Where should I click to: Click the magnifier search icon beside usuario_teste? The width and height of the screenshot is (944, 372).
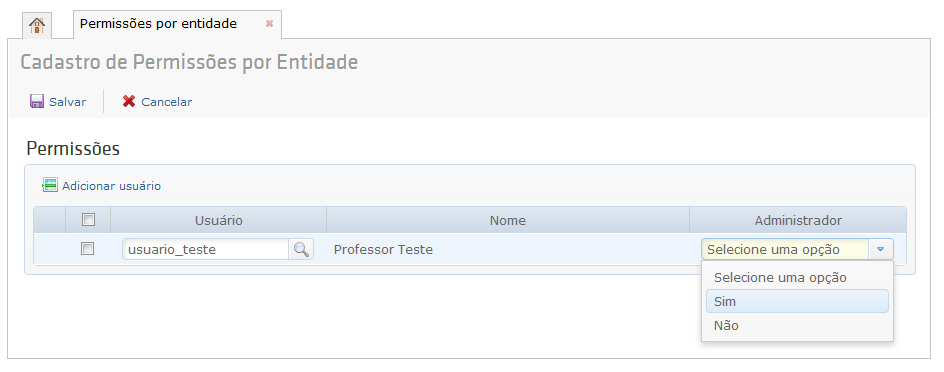pos(301,249)
